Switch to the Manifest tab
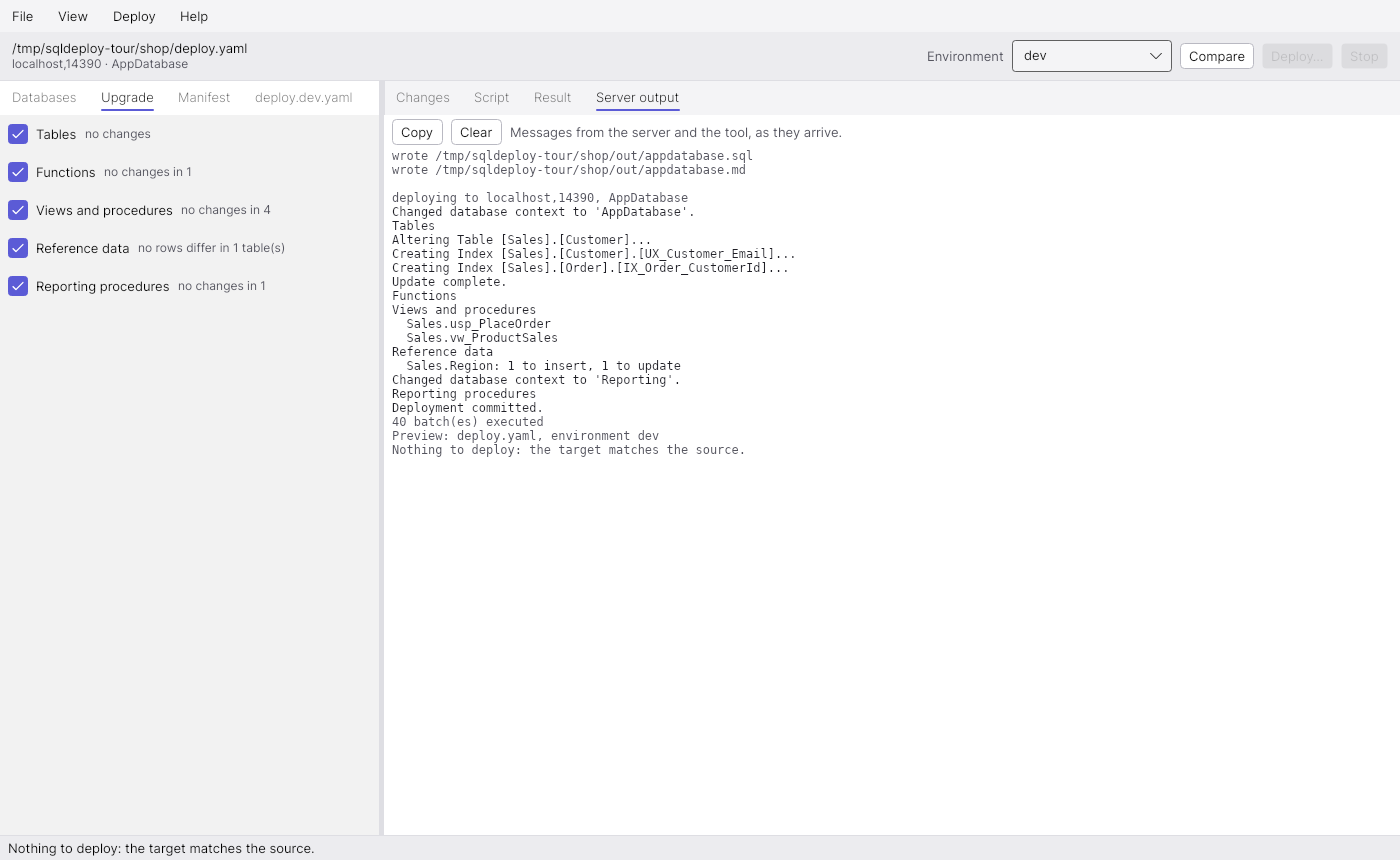Image resolution: width=1400 pixels, height=860 pixels. [204, 97]
